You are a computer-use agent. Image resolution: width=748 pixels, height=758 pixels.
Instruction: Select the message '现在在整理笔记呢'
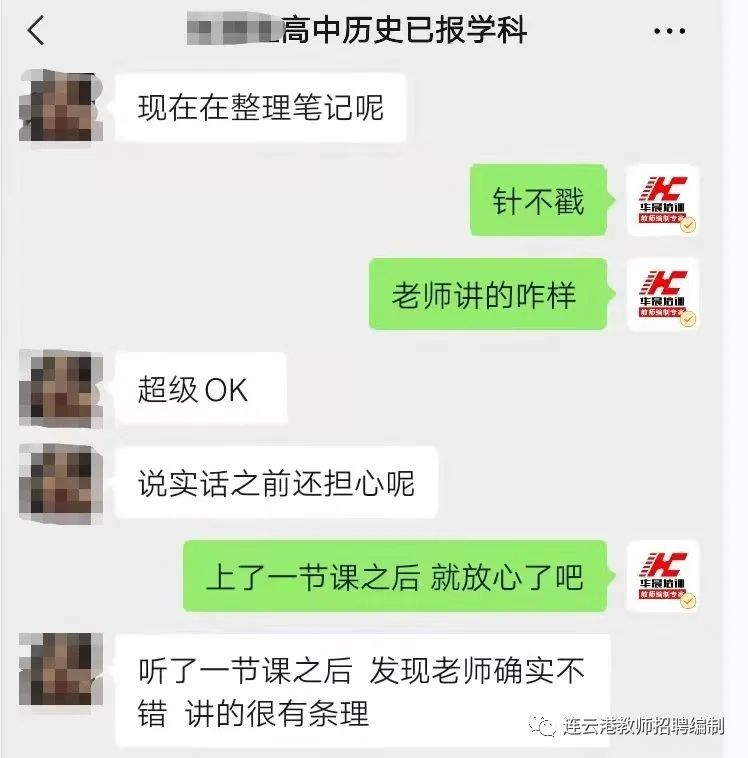[x=261, y=107]
